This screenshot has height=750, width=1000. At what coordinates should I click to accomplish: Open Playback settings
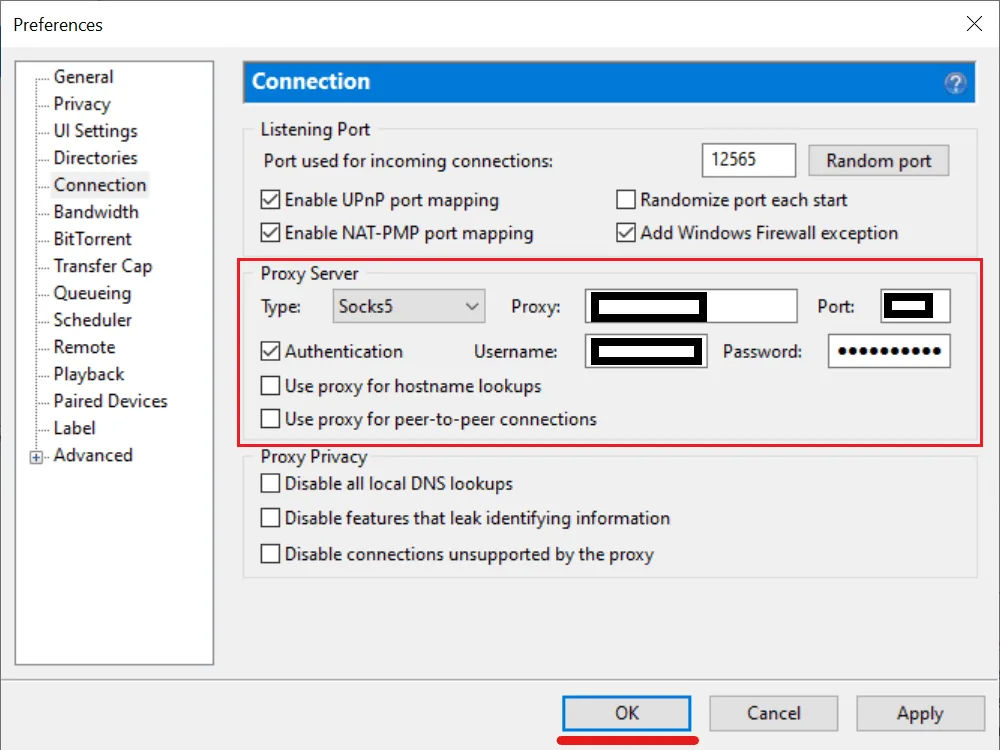click(x=89, y=374)
